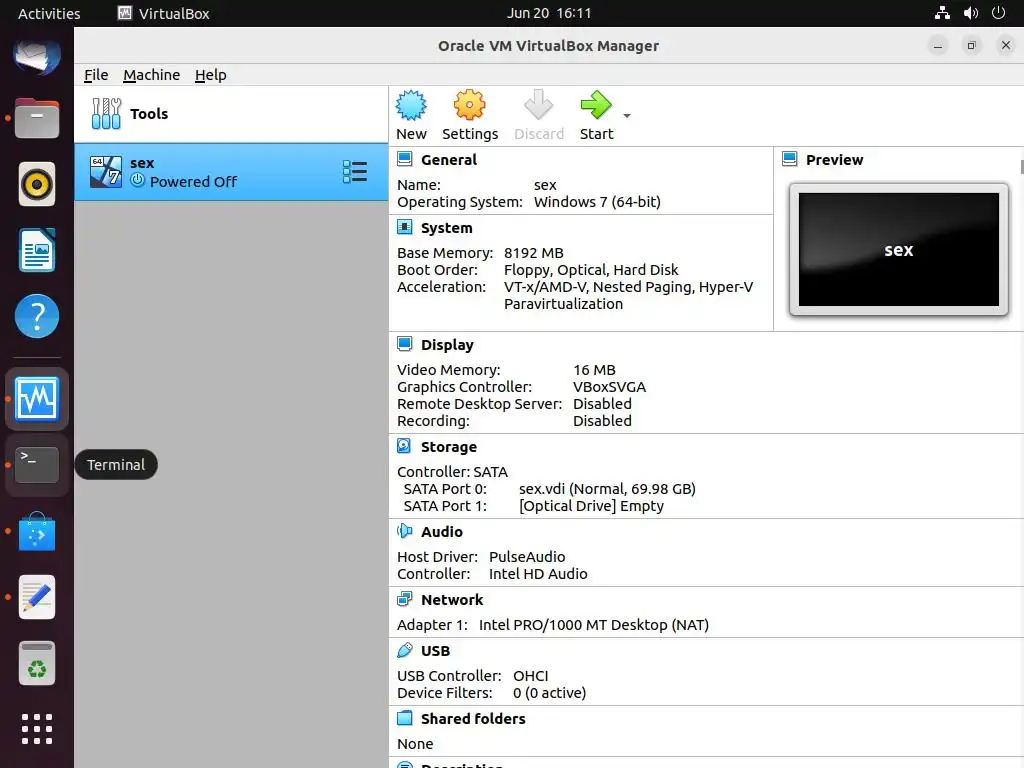This screenshot has height=768, width=1024.
Task: Open the Network settings heading link
Action: pos(452,600)
